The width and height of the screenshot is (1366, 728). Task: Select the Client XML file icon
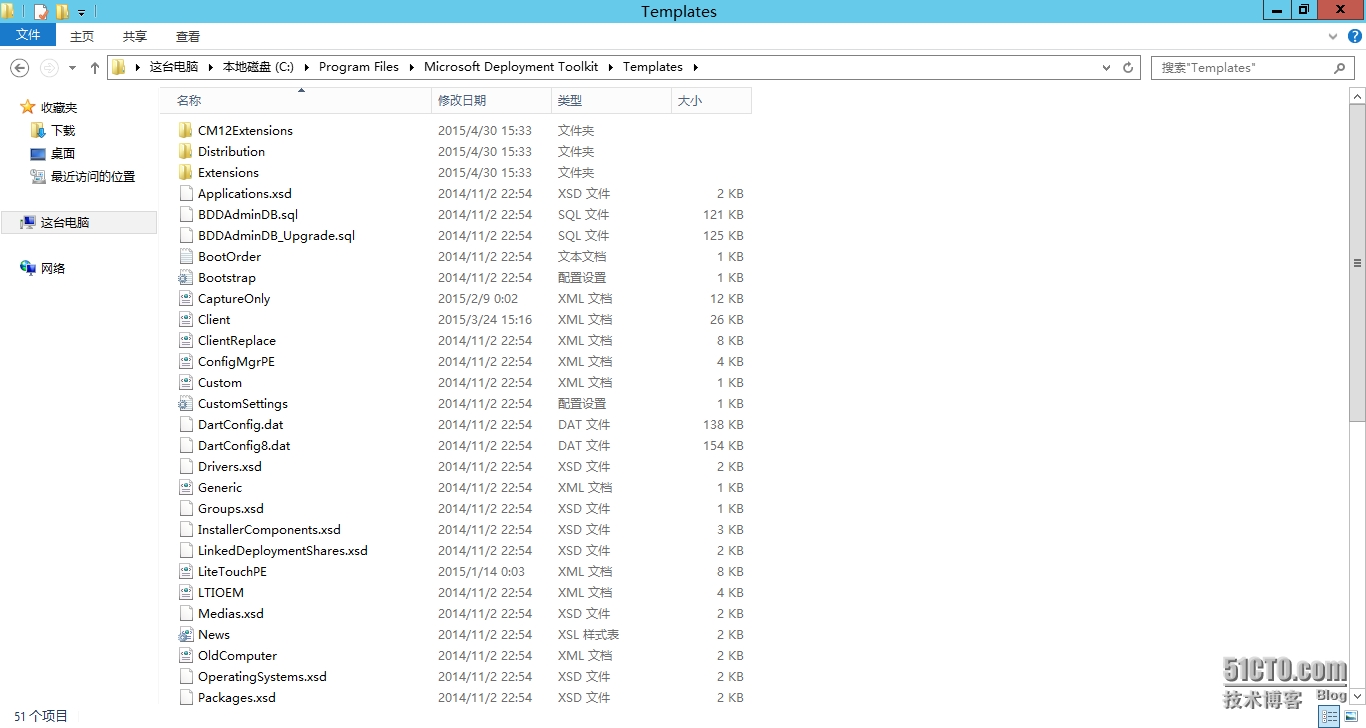(185, 319)
